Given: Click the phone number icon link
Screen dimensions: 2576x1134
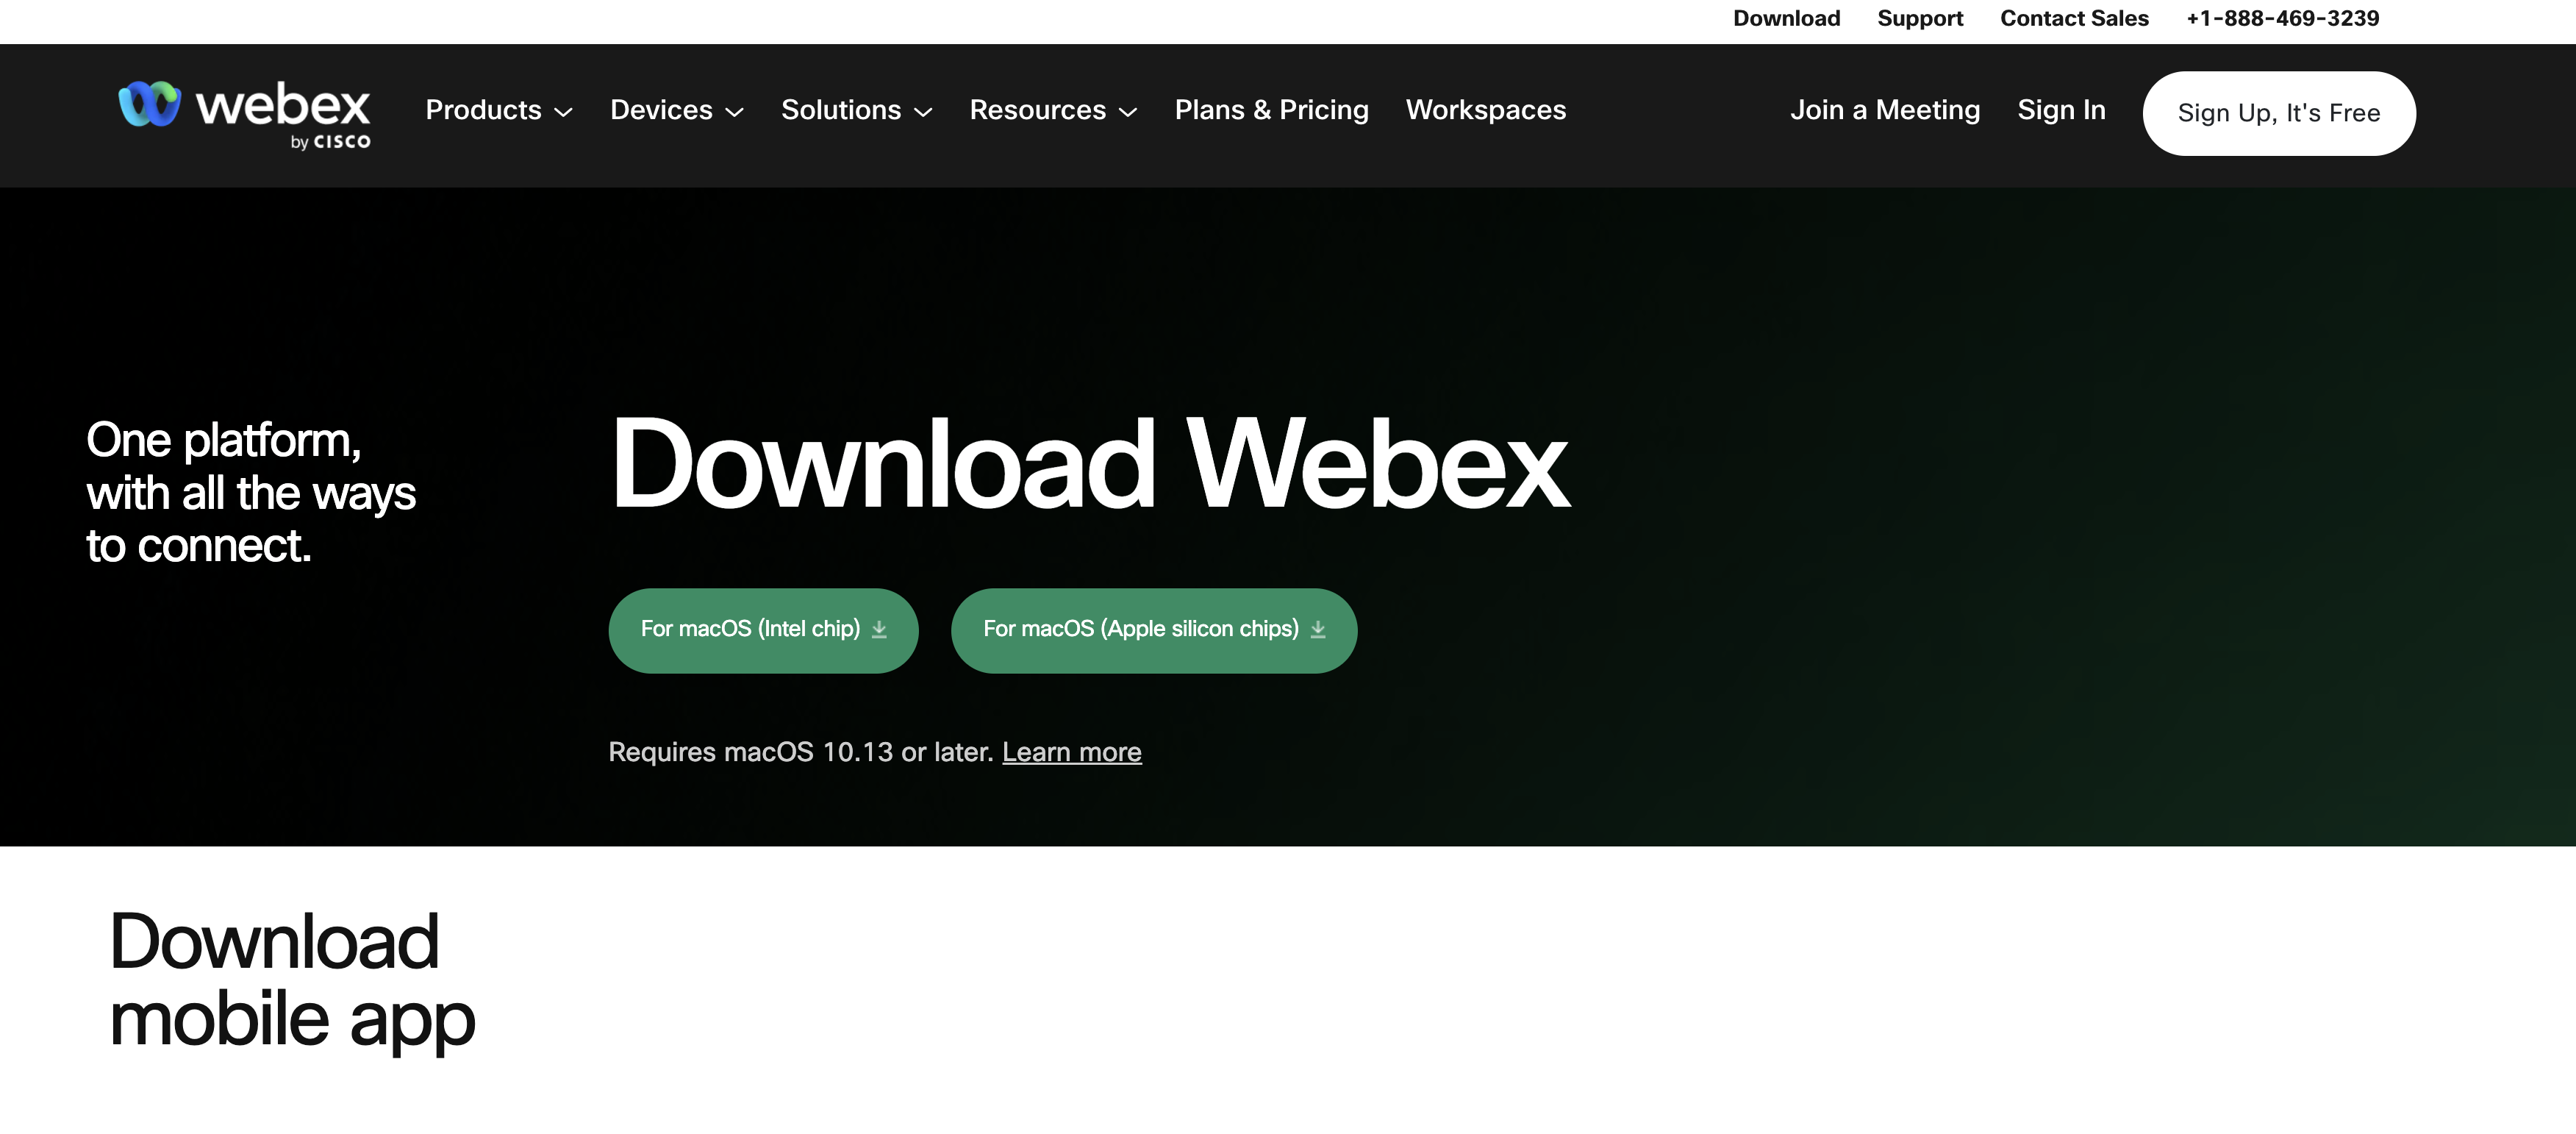Looking at the screenshot, I should pos(2282,20).
